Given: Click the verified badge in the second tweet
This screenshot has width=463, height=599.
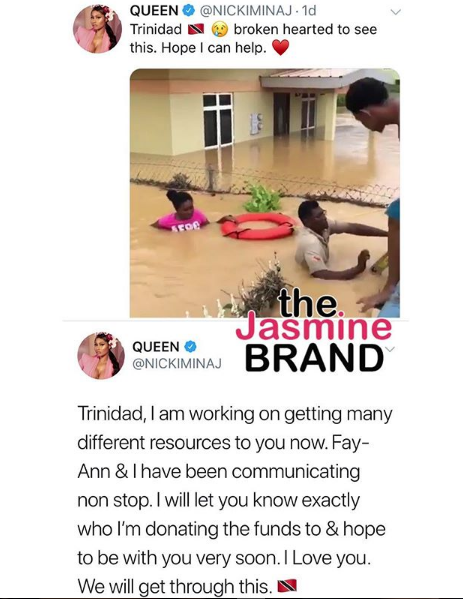Looking at the screenshot, I should tap(190, 346).
